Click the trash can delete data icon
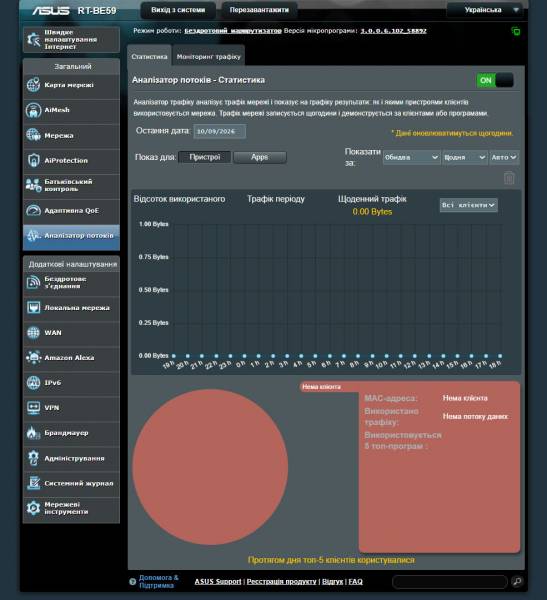 click(x=509, y=178)
